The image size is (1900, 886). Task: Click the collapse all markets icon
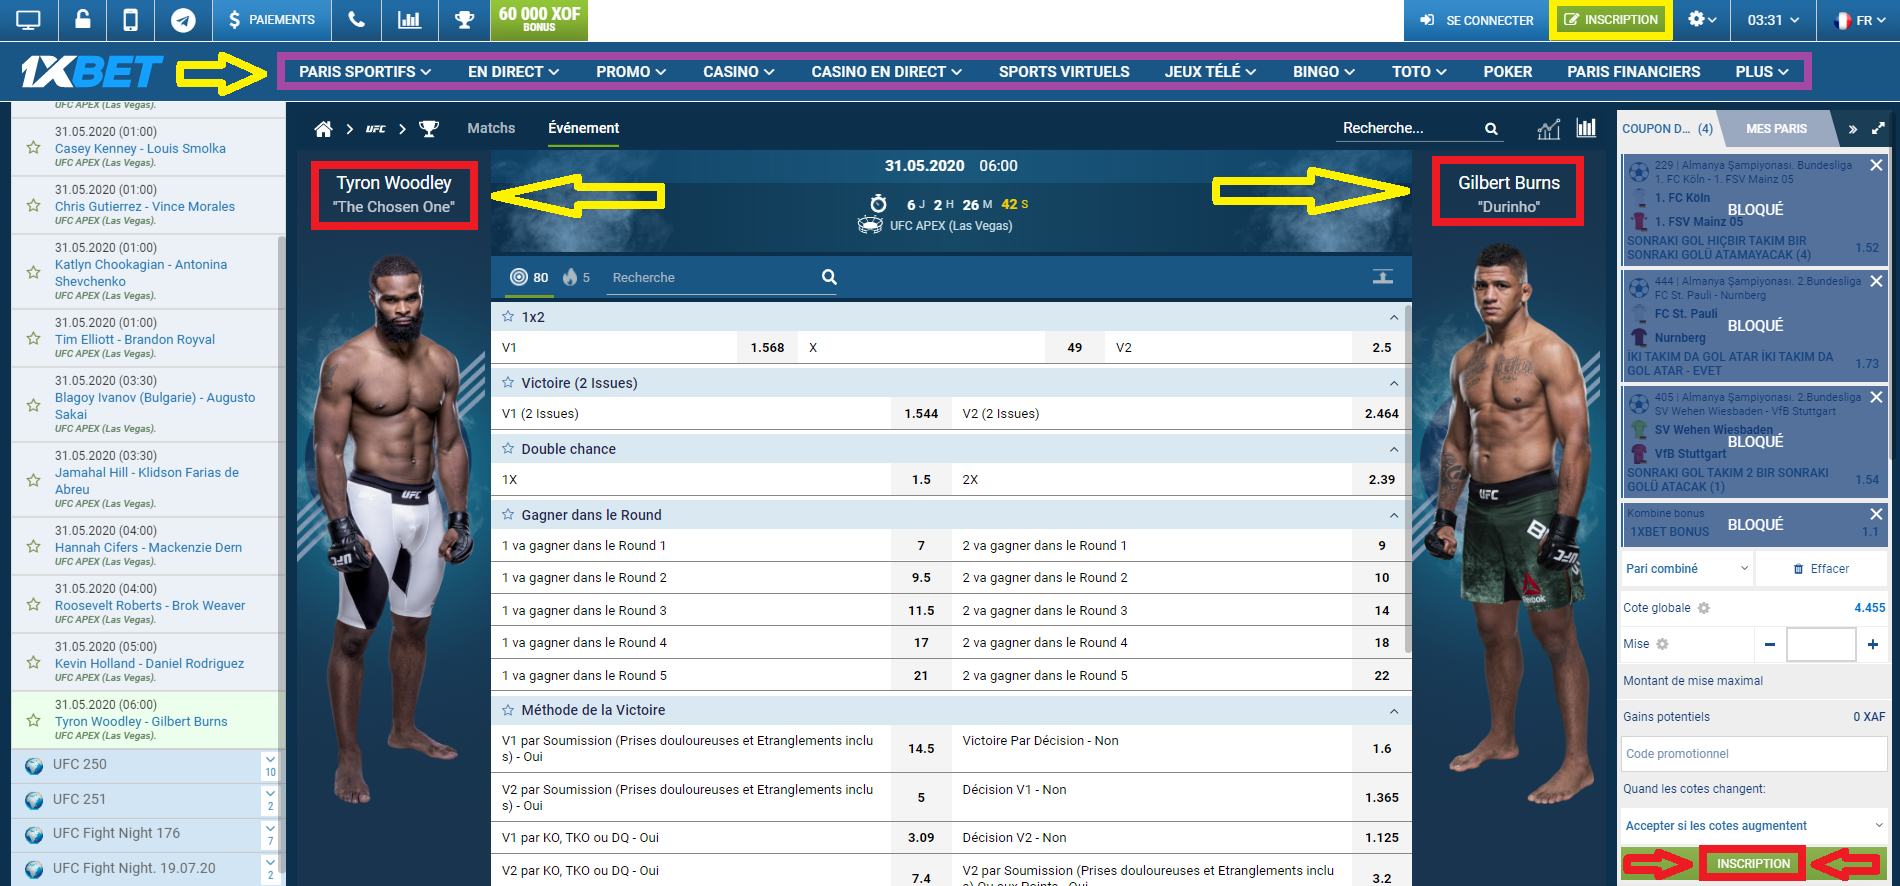pos(1383,277)
